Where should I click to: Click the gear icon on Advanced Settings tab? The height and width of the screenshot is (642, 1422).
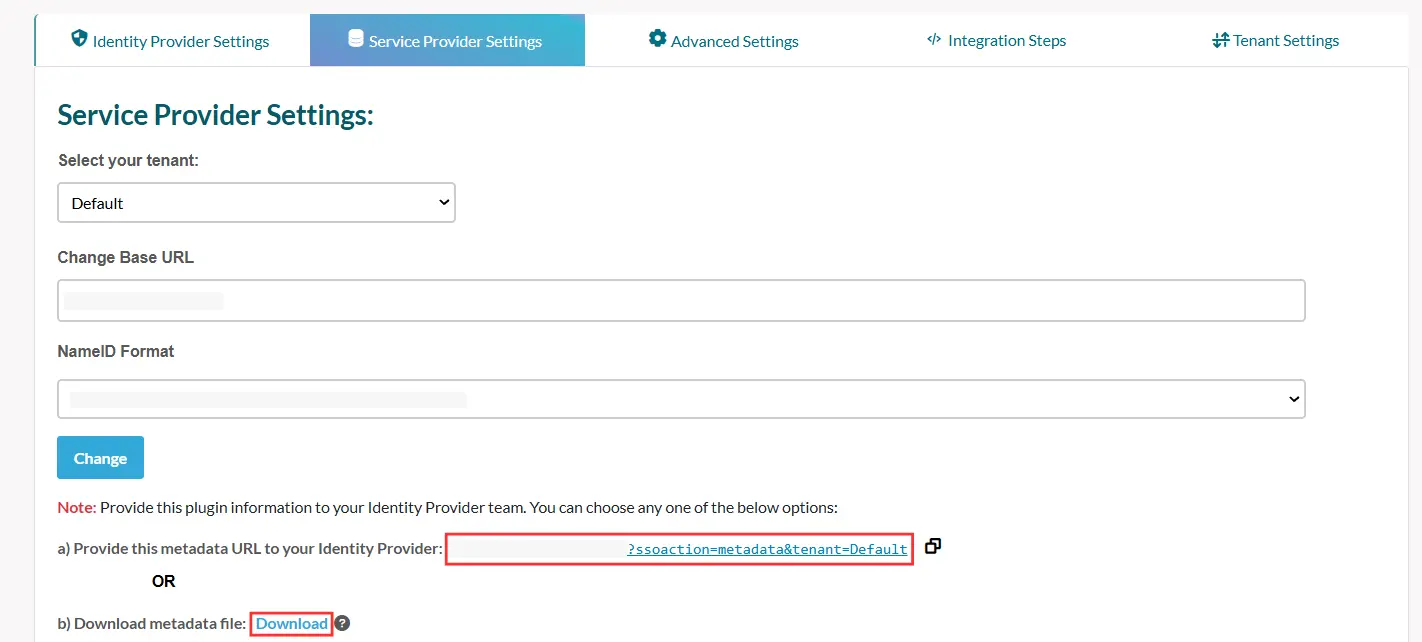point(658,38)
